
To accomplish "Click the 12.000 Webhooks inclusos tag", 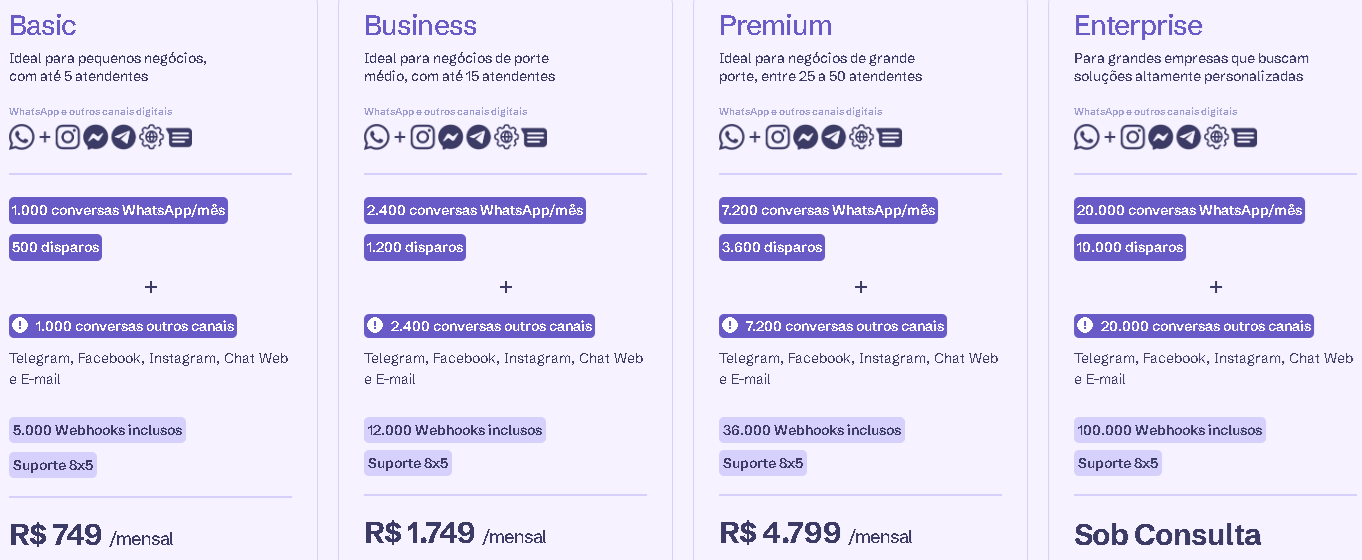I will (x=455, y=430).
